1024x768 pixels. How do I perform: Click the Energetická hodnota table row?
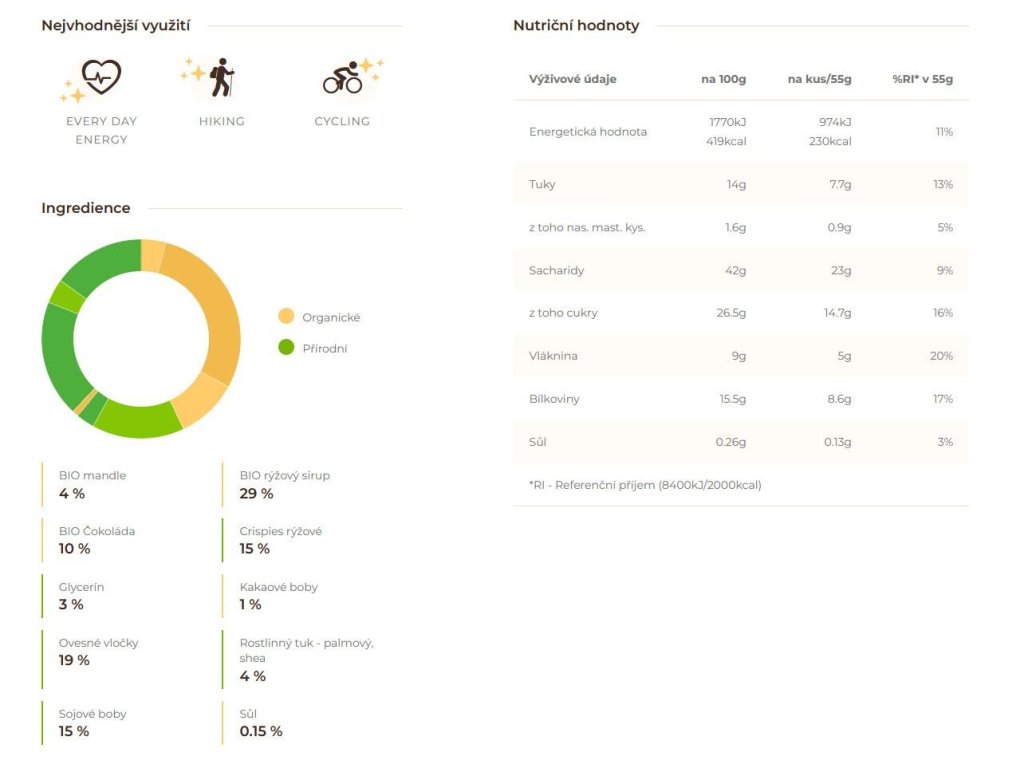[x=741, y=132]
